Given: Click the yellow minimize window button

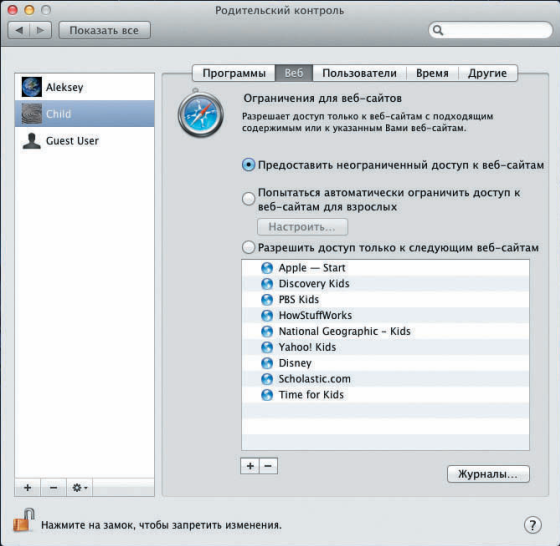Looking at the screenshot, I should click(x=29, y=10).
